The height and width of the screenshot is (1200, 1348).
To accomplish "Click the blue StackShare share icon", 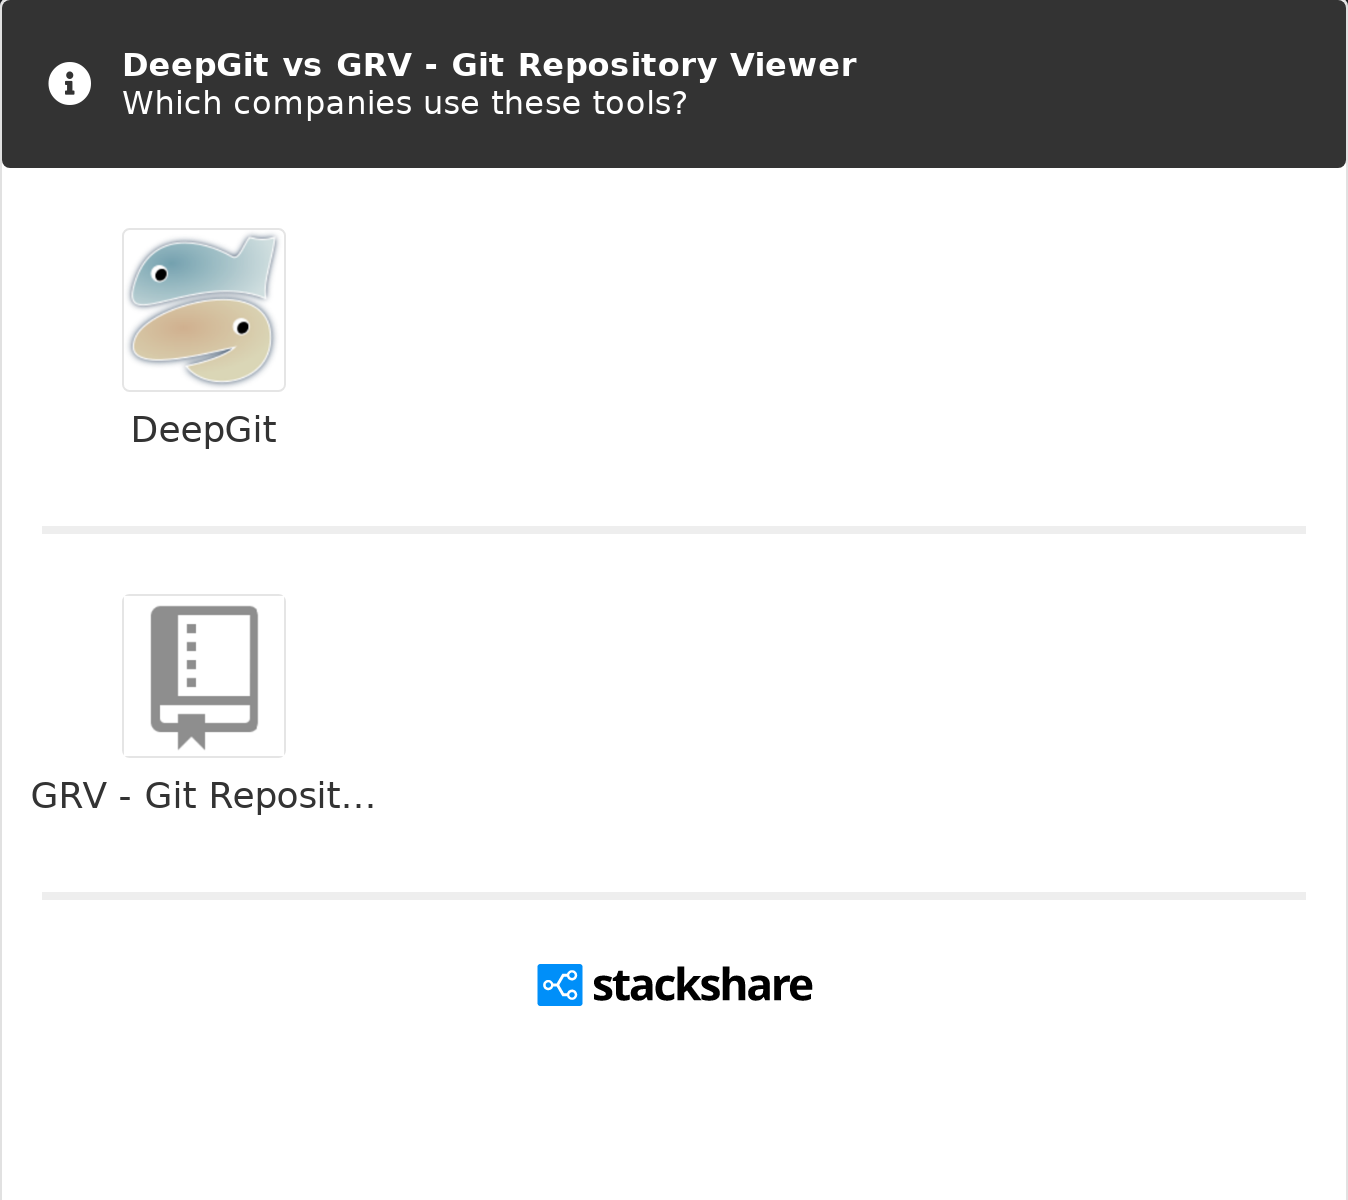I will pos(560,985).
